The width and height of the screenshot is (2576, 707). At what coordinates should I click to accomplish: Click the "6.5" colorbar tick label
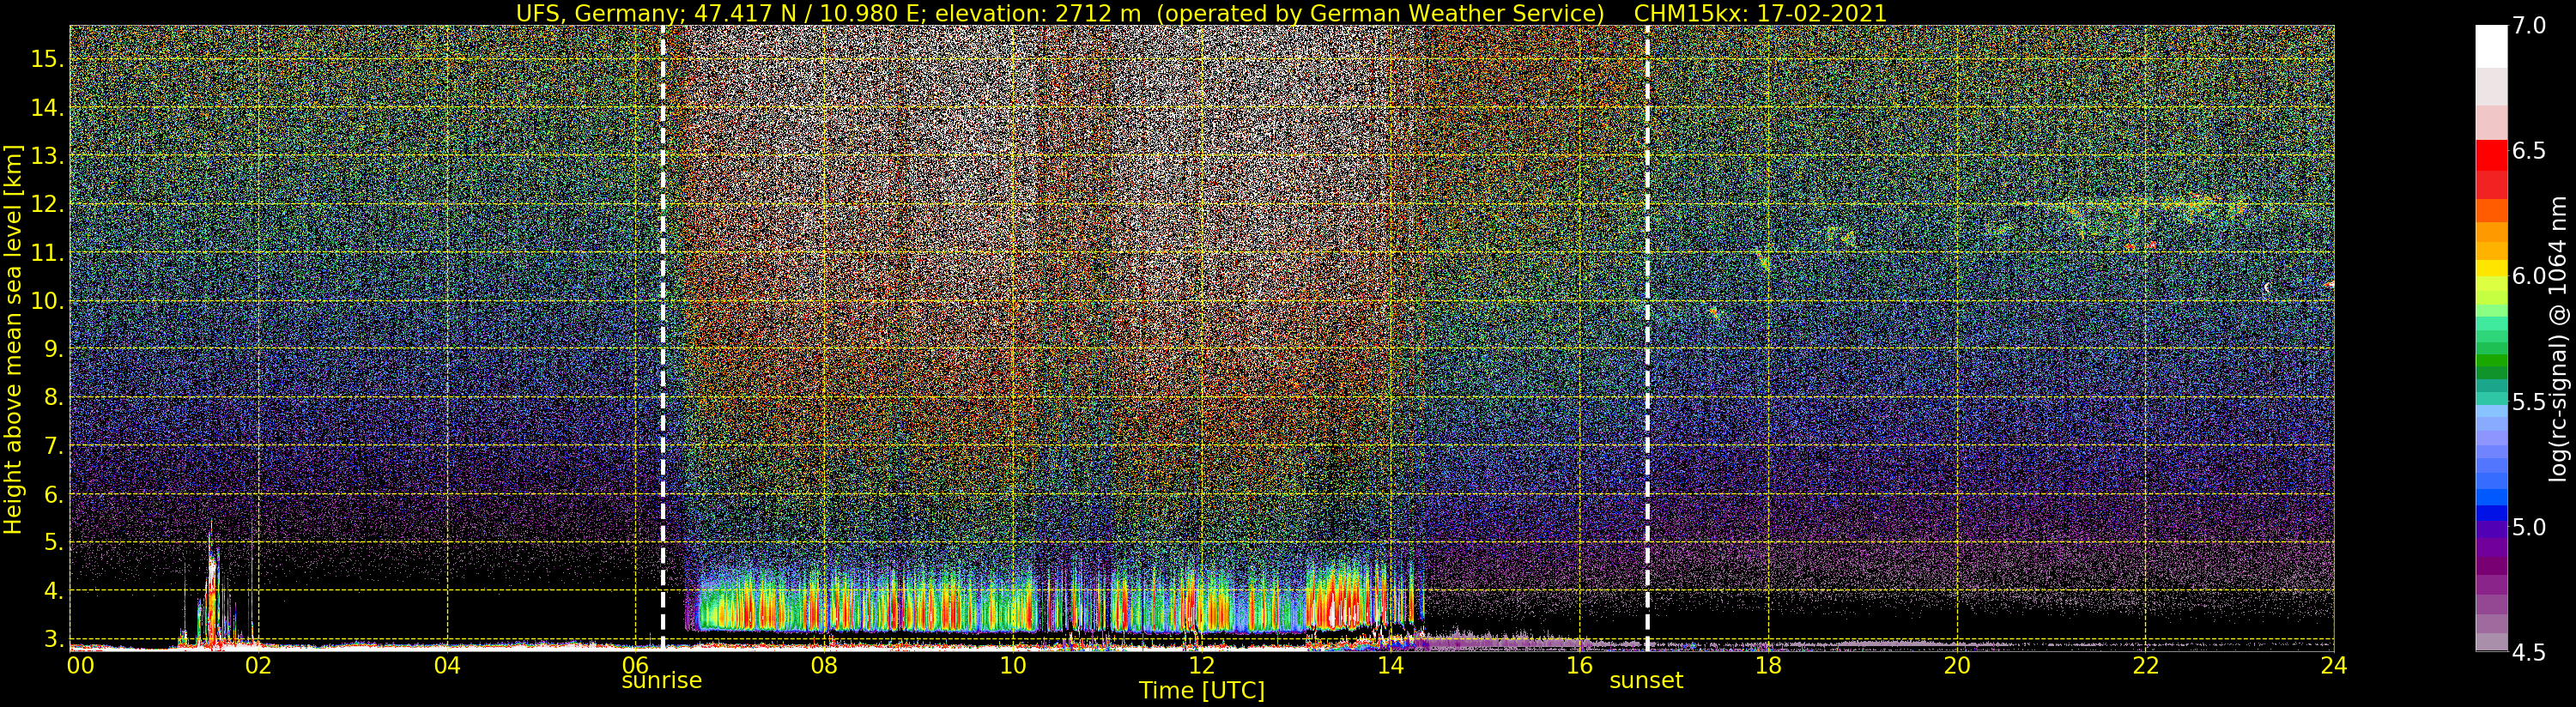(2529, 151)
